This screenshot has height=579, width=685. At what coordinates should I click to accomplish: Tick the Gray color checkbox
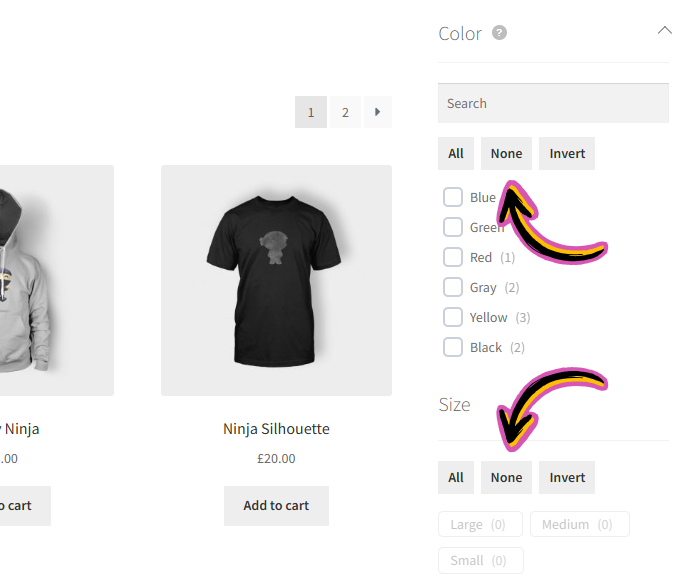click(453, 287)
